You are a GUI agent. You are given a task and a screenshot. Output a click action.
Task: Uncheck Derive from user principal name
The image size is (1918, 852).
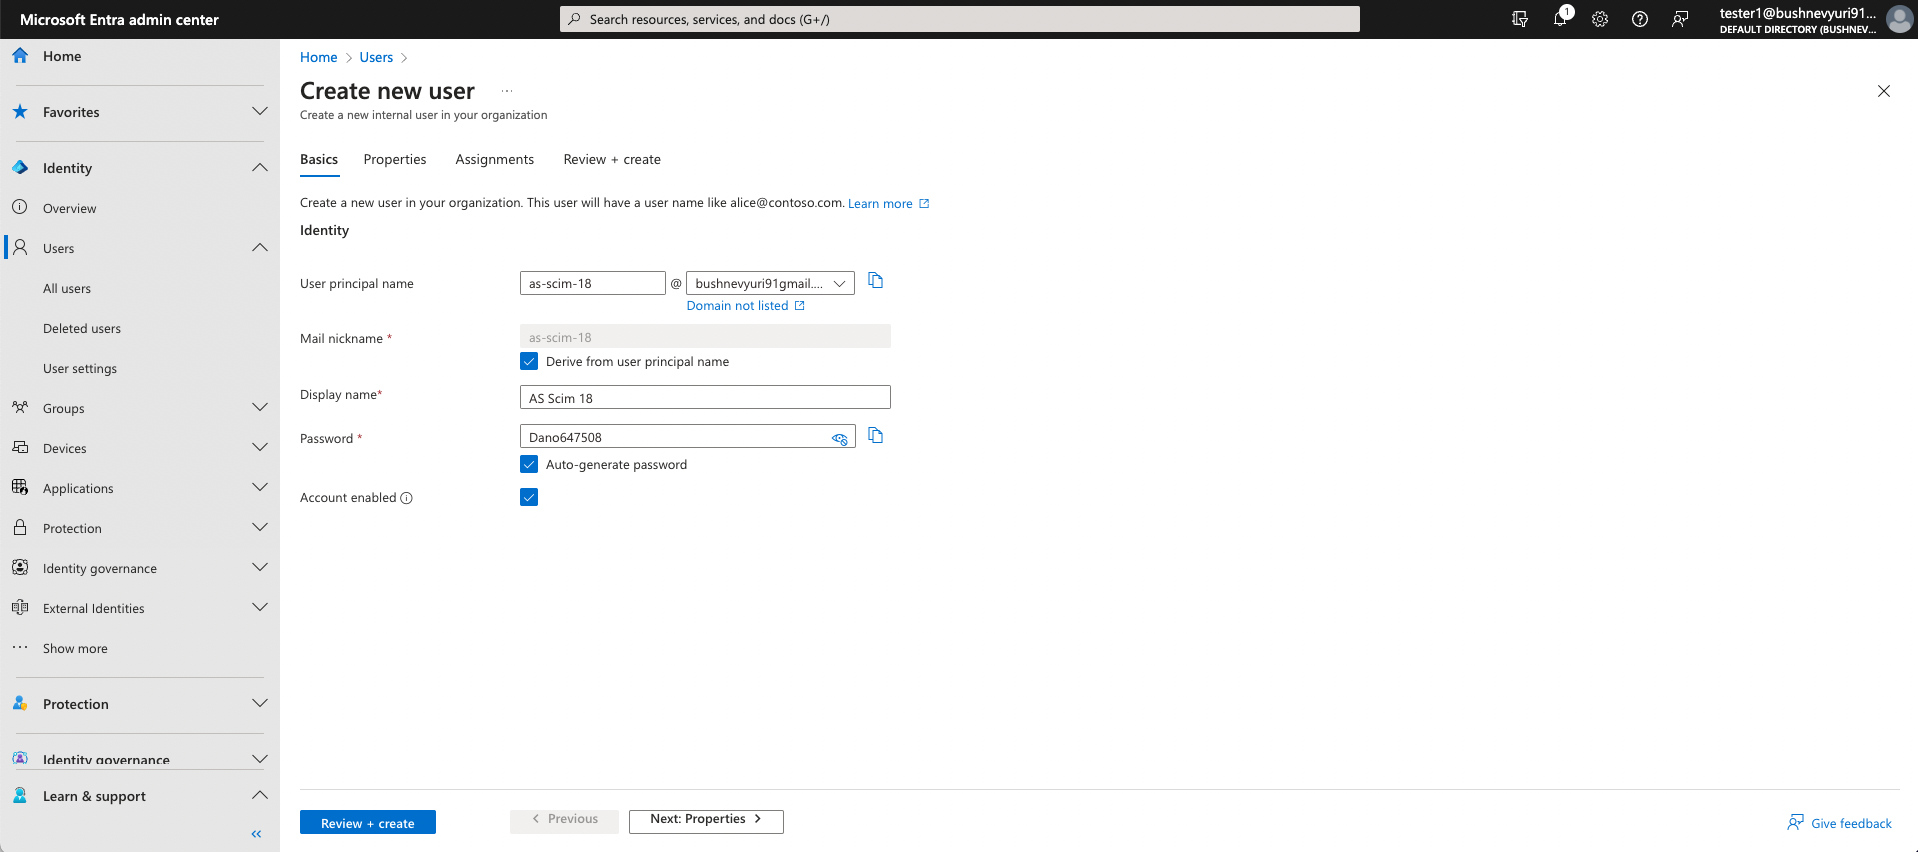click(x=529, y=361)
